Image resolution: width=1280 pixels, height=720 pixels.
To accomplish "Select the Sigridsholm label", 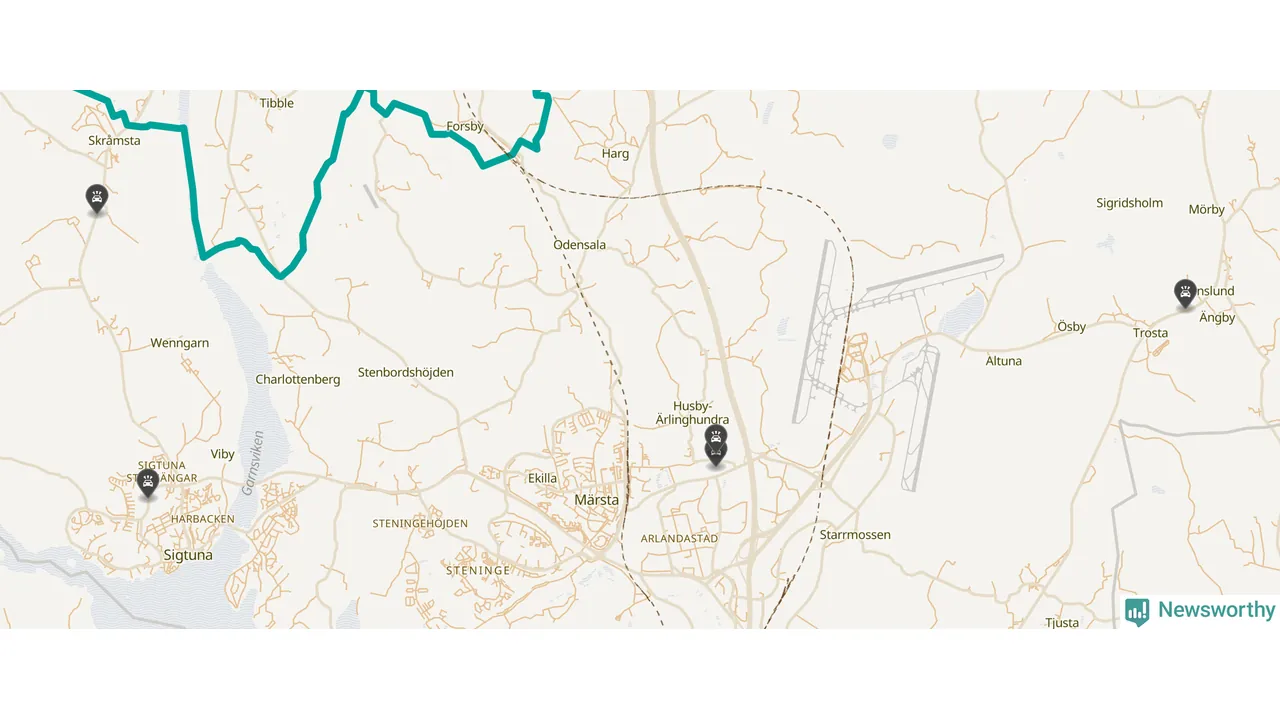I will [x=1130, y=203].
